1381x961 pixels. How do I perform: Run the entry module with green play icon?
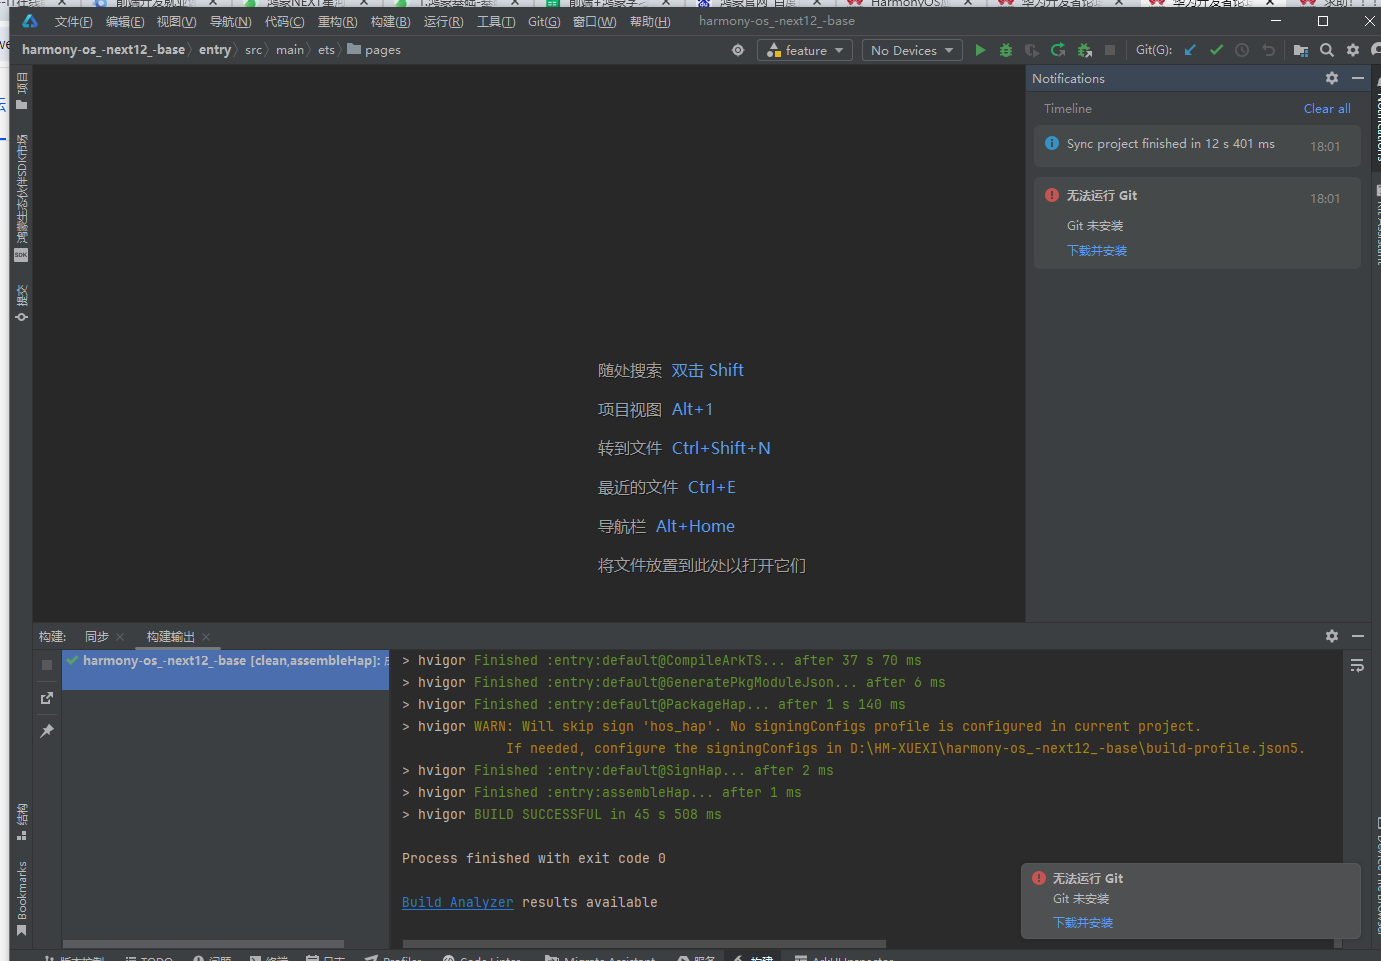(x=980, y=50)
